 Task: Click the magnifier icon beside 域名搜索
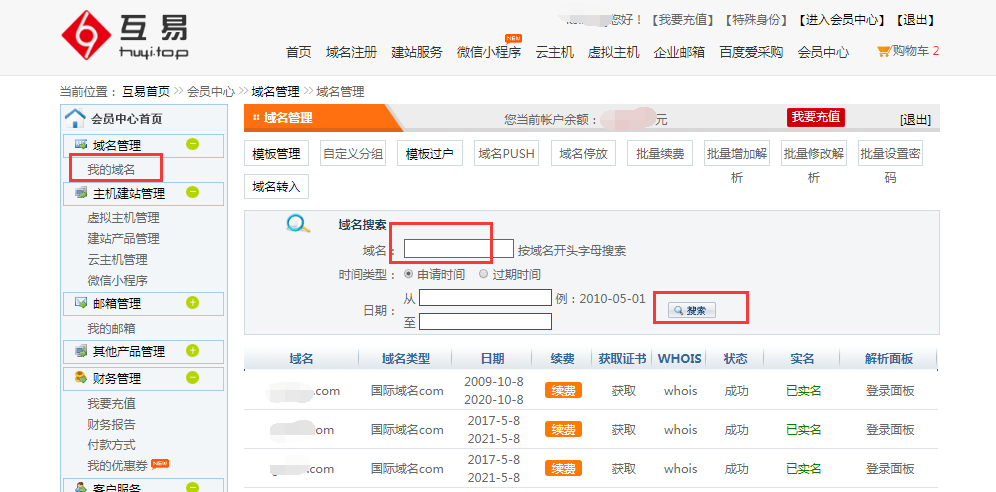pyautogui.click(x=298, y=224)
